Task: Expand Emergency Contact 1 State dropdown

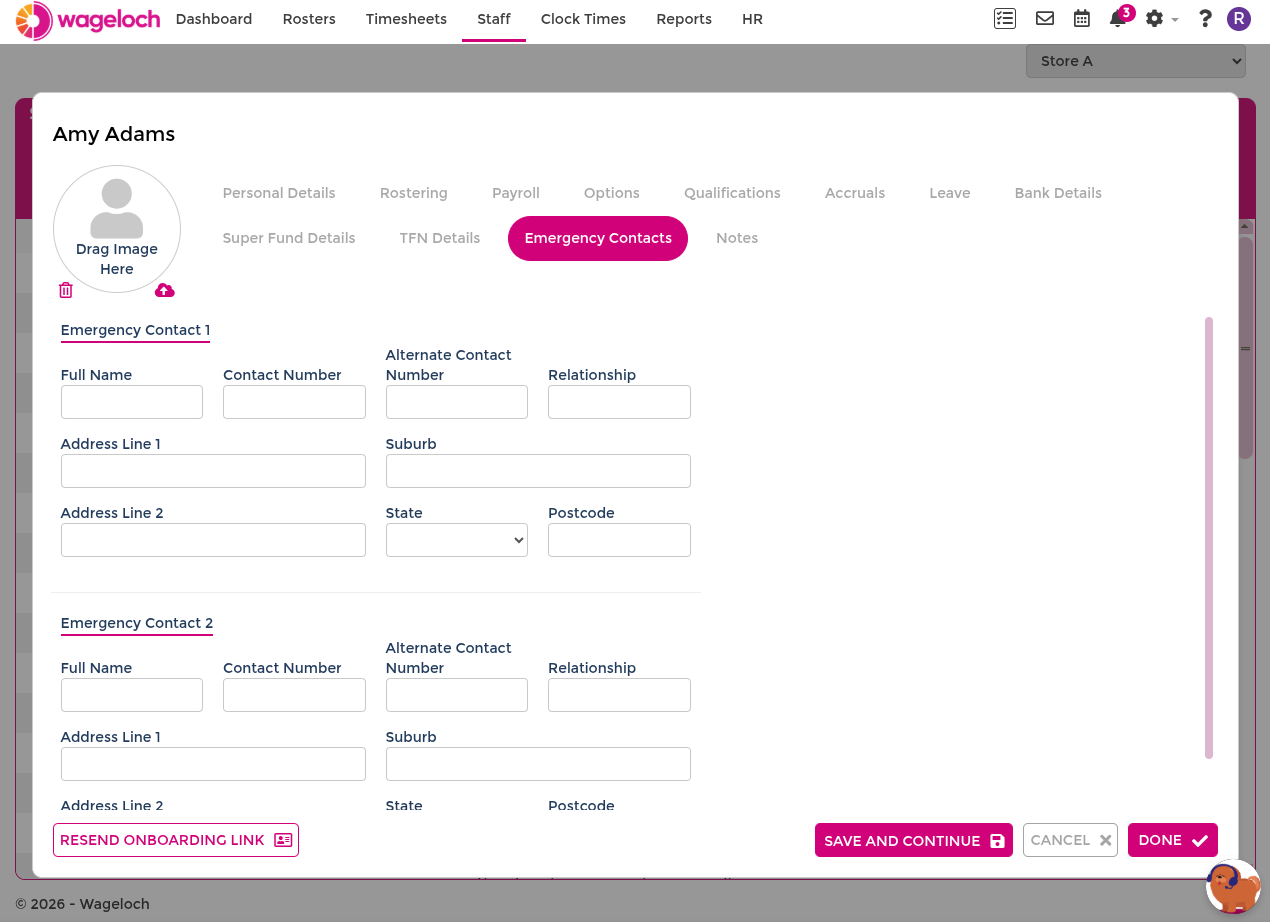Action: coord(457,540)
